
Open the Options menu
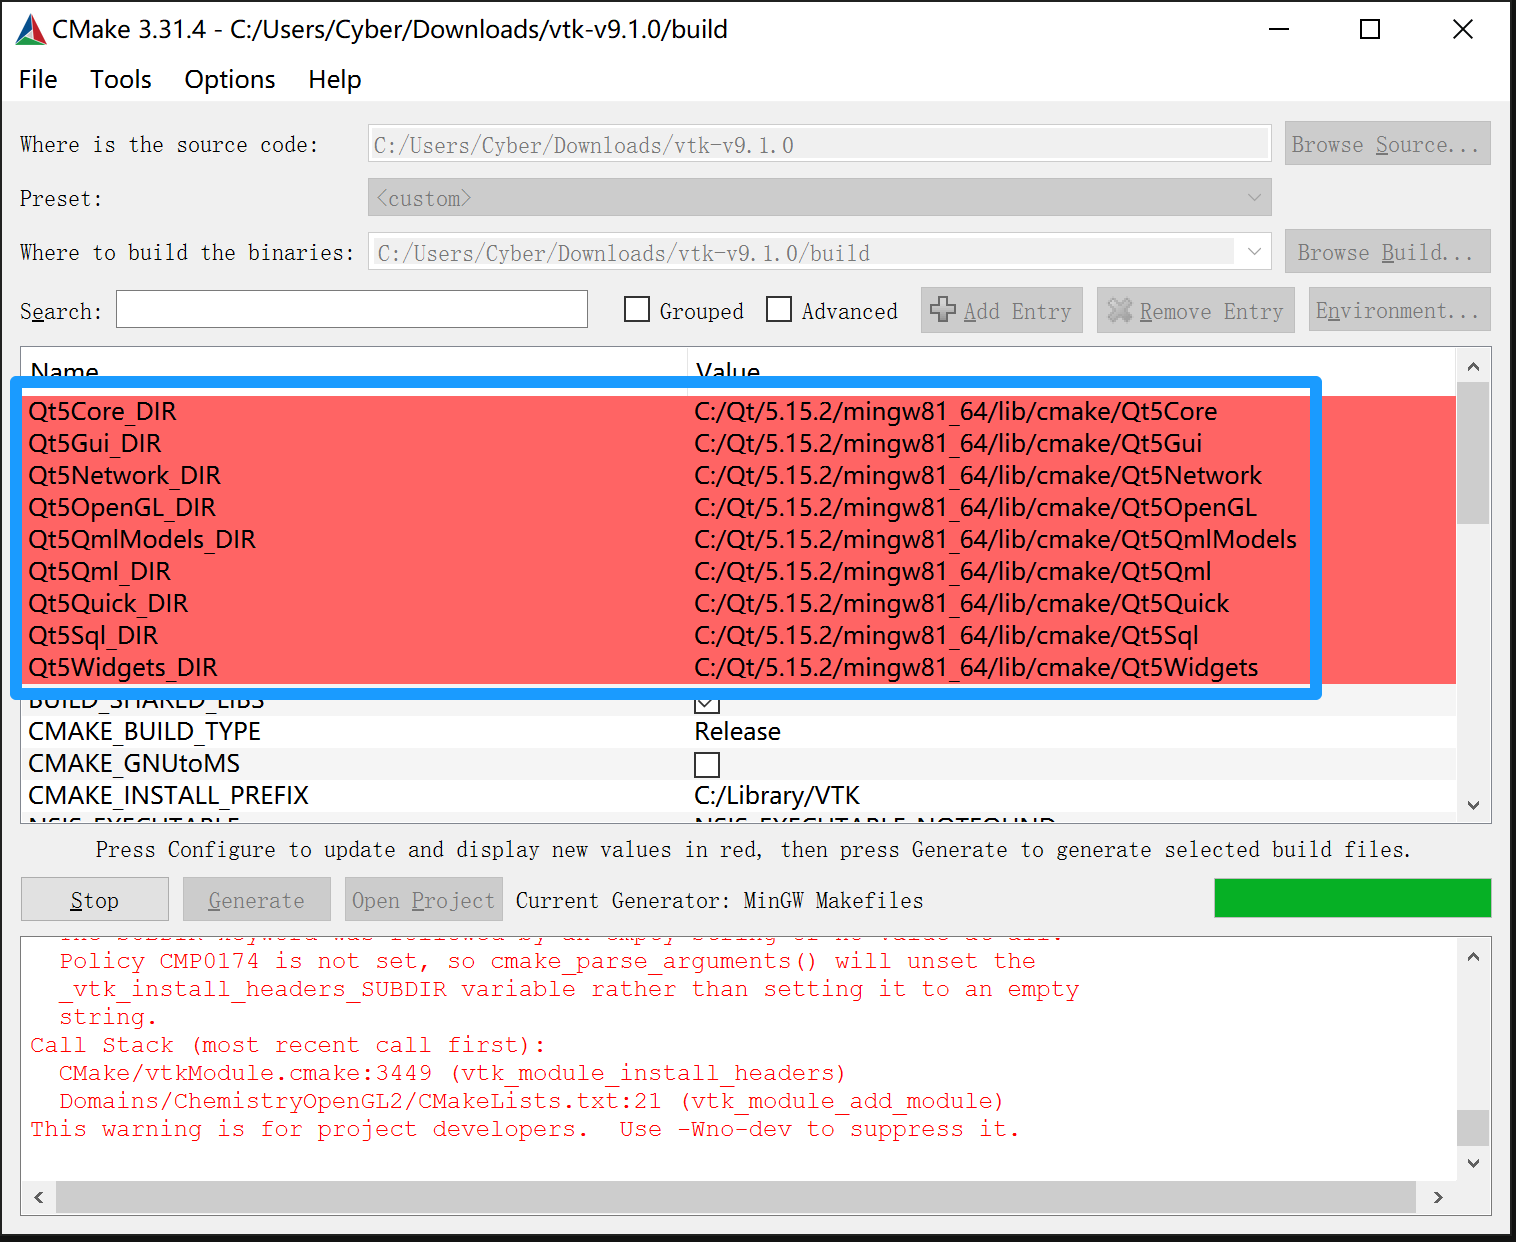click(x=230, y=80)
